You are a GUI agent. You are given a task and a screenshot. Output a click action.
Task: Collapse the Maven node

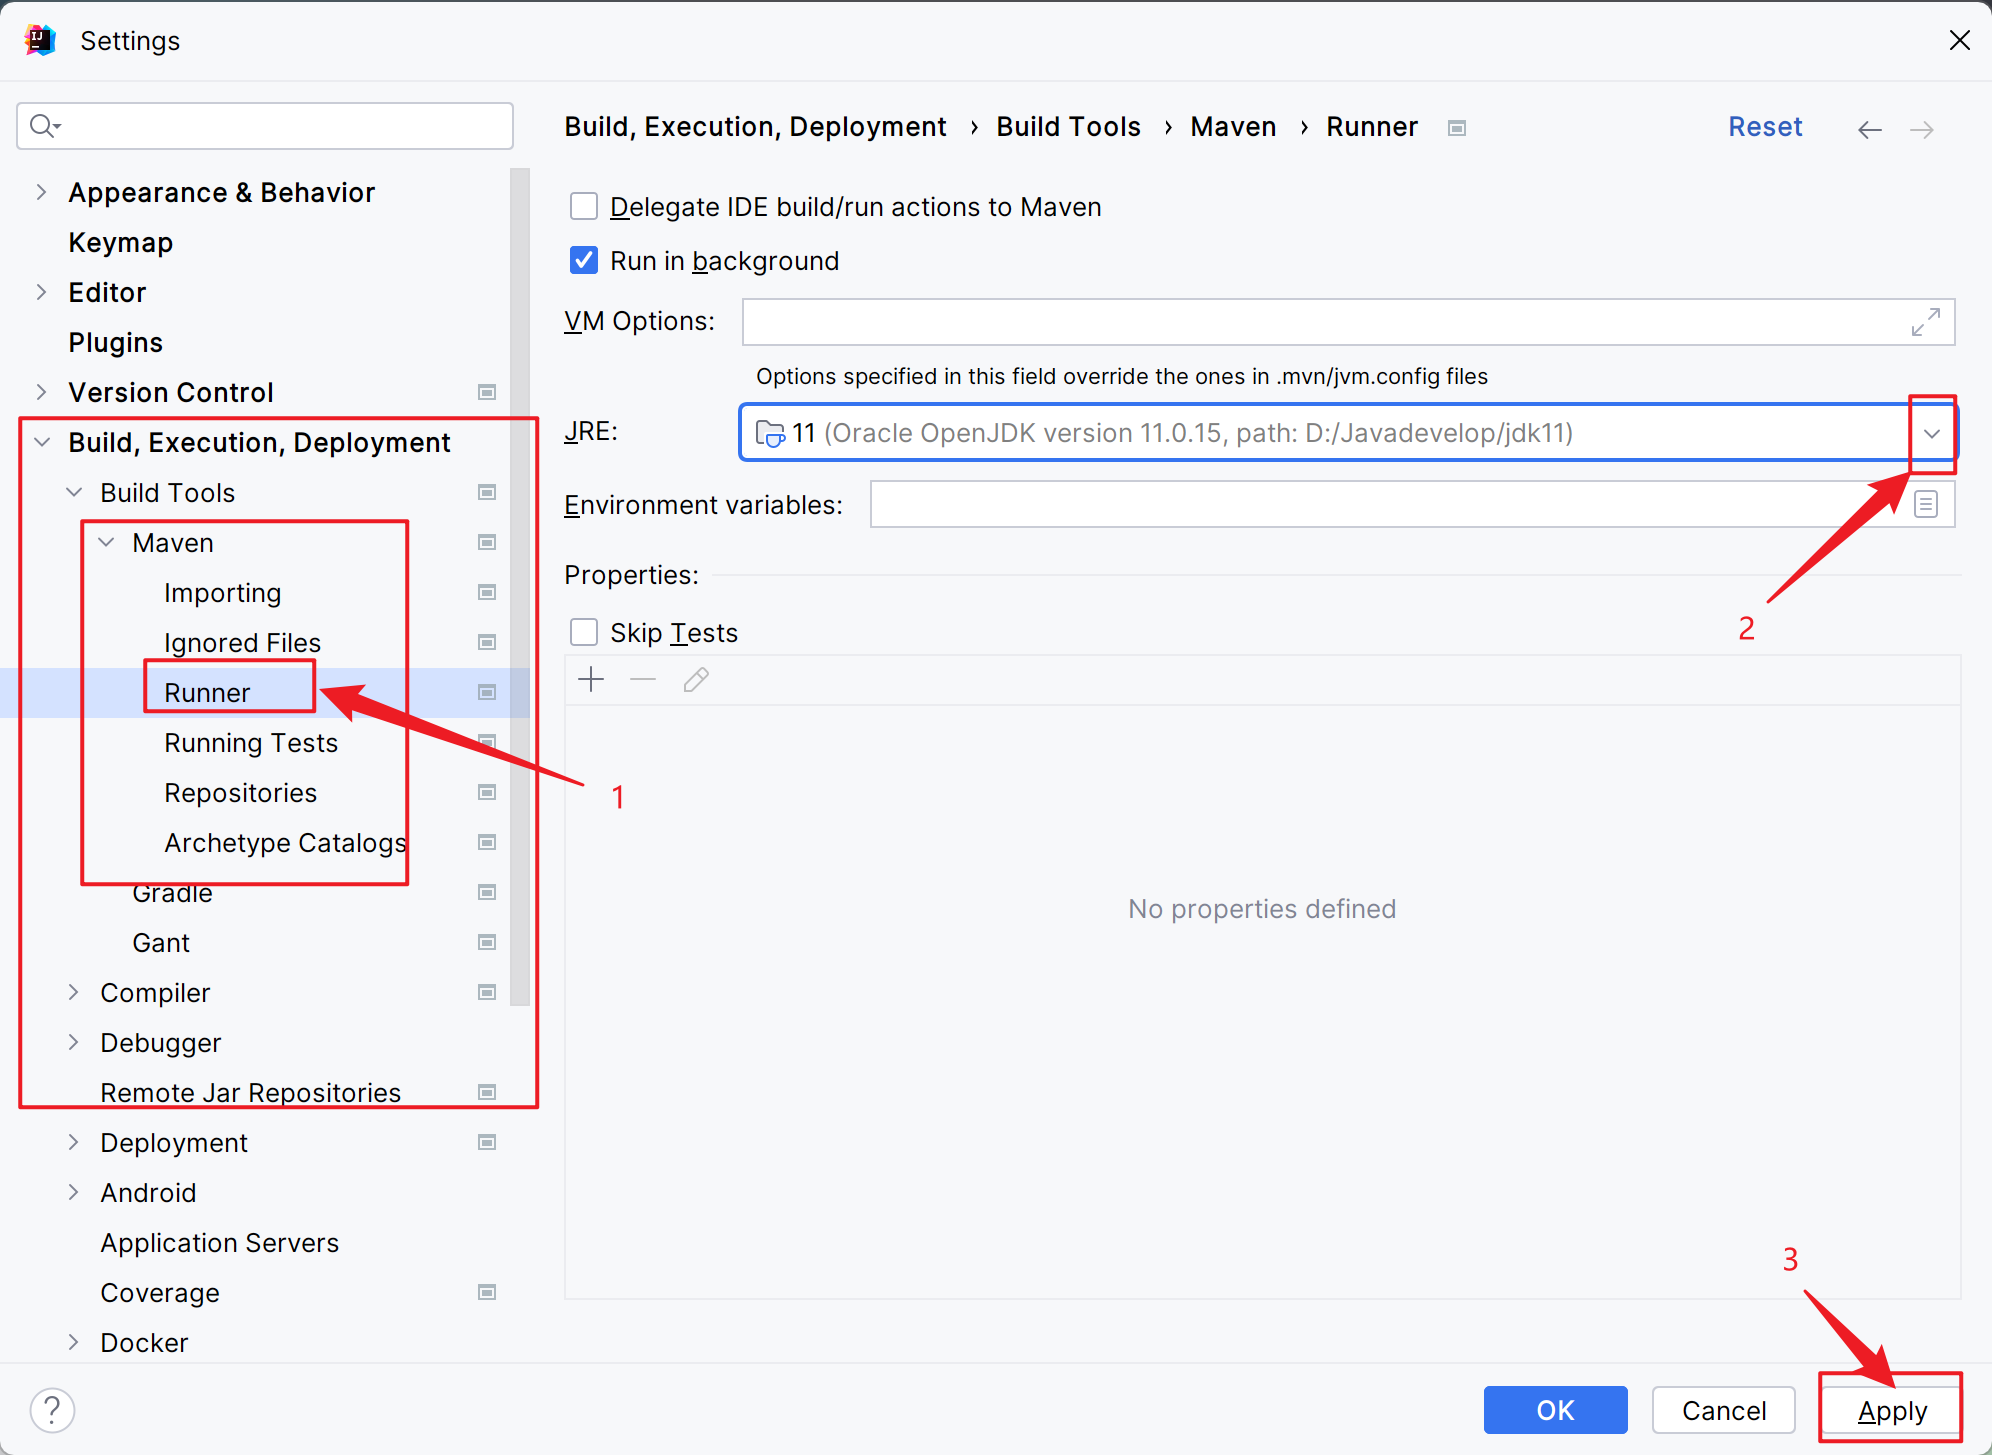click(106, 542)
